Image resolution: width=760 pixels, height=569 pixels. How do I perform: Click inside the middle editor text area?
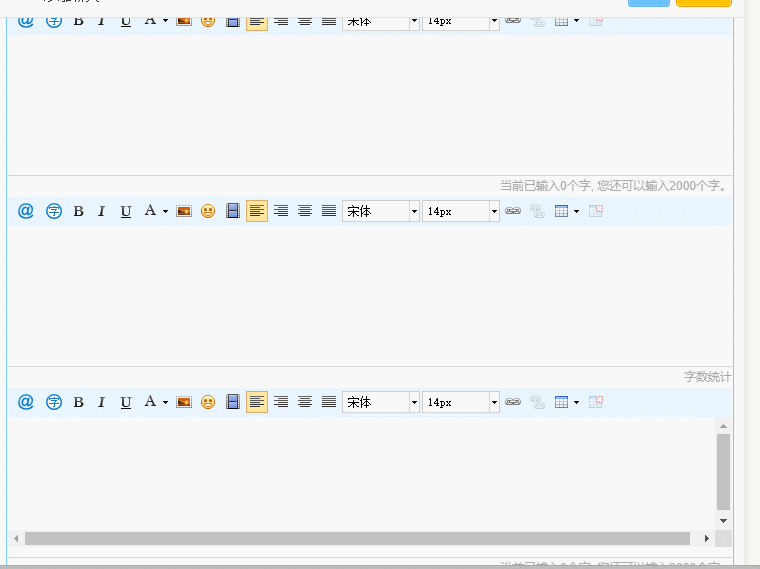point(370,295)
